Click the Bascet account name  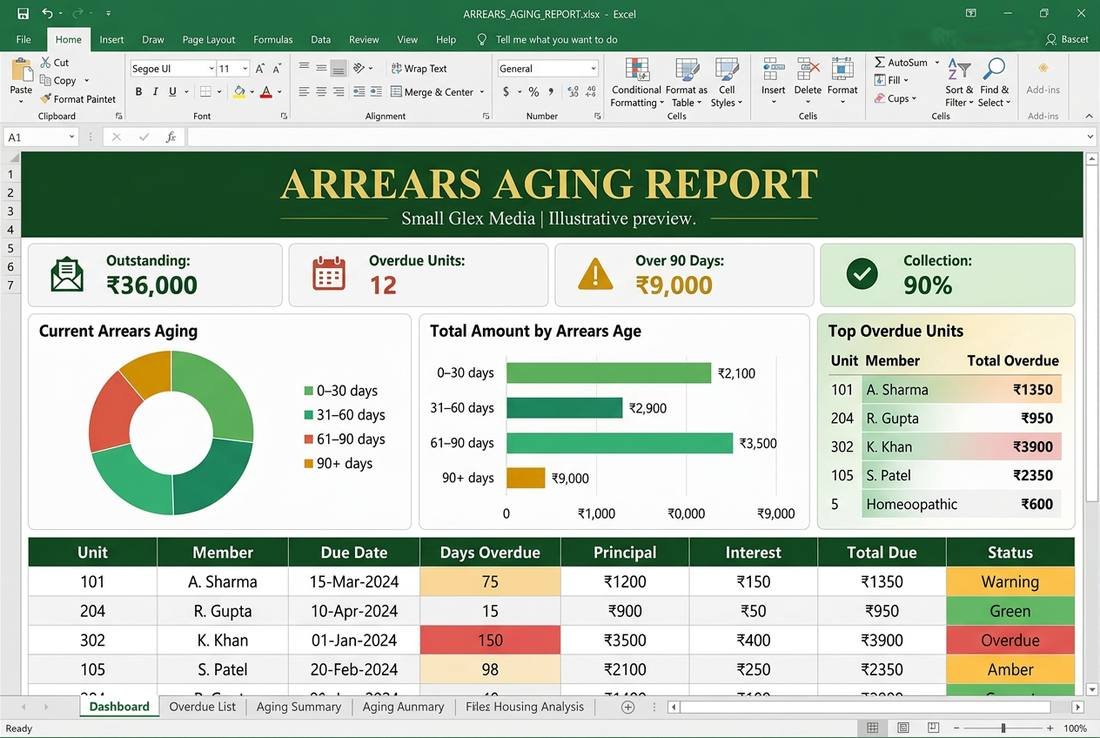(x=1075, y=39)
